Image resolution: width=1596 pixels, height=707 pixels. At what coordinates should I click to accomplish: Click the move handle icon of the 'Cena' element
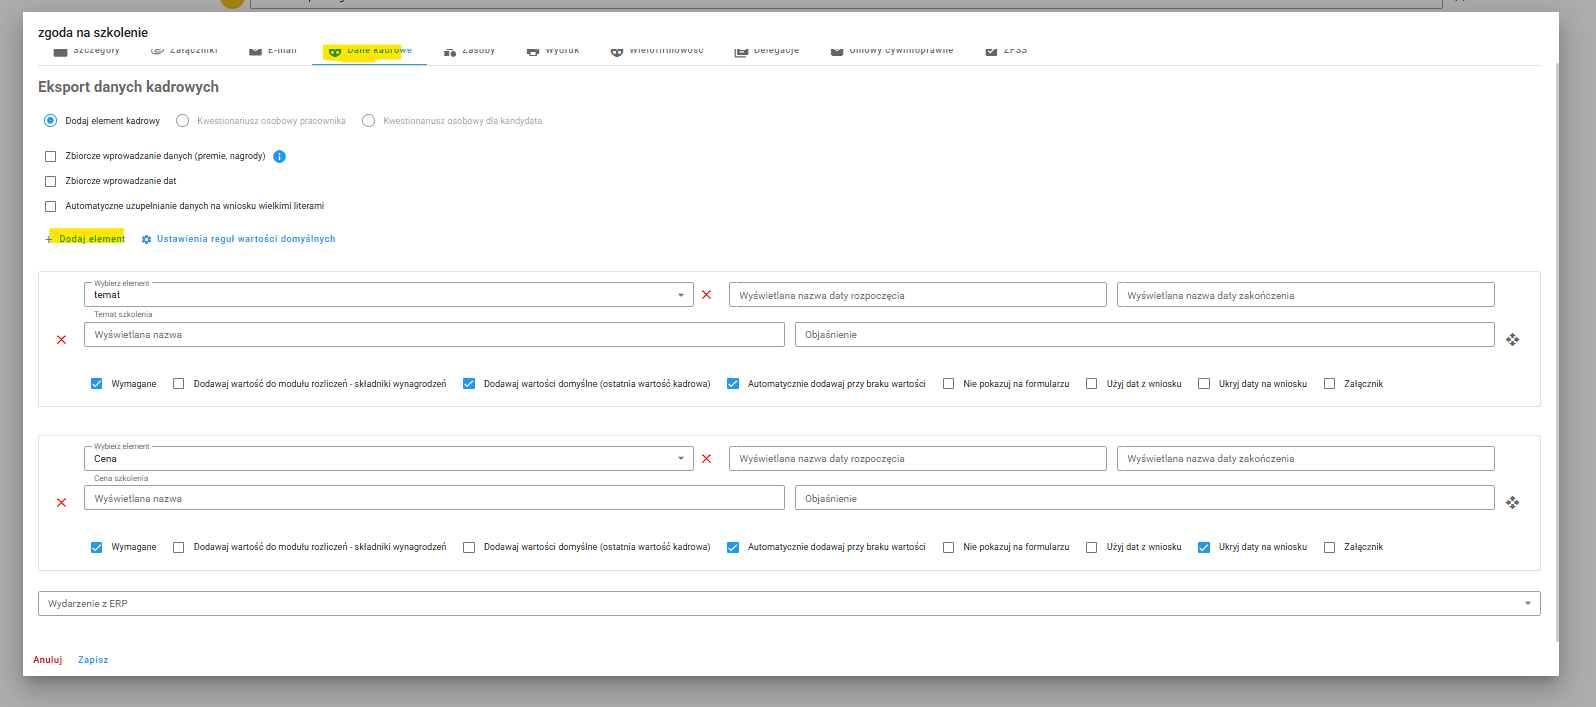tap(1512, 503)
